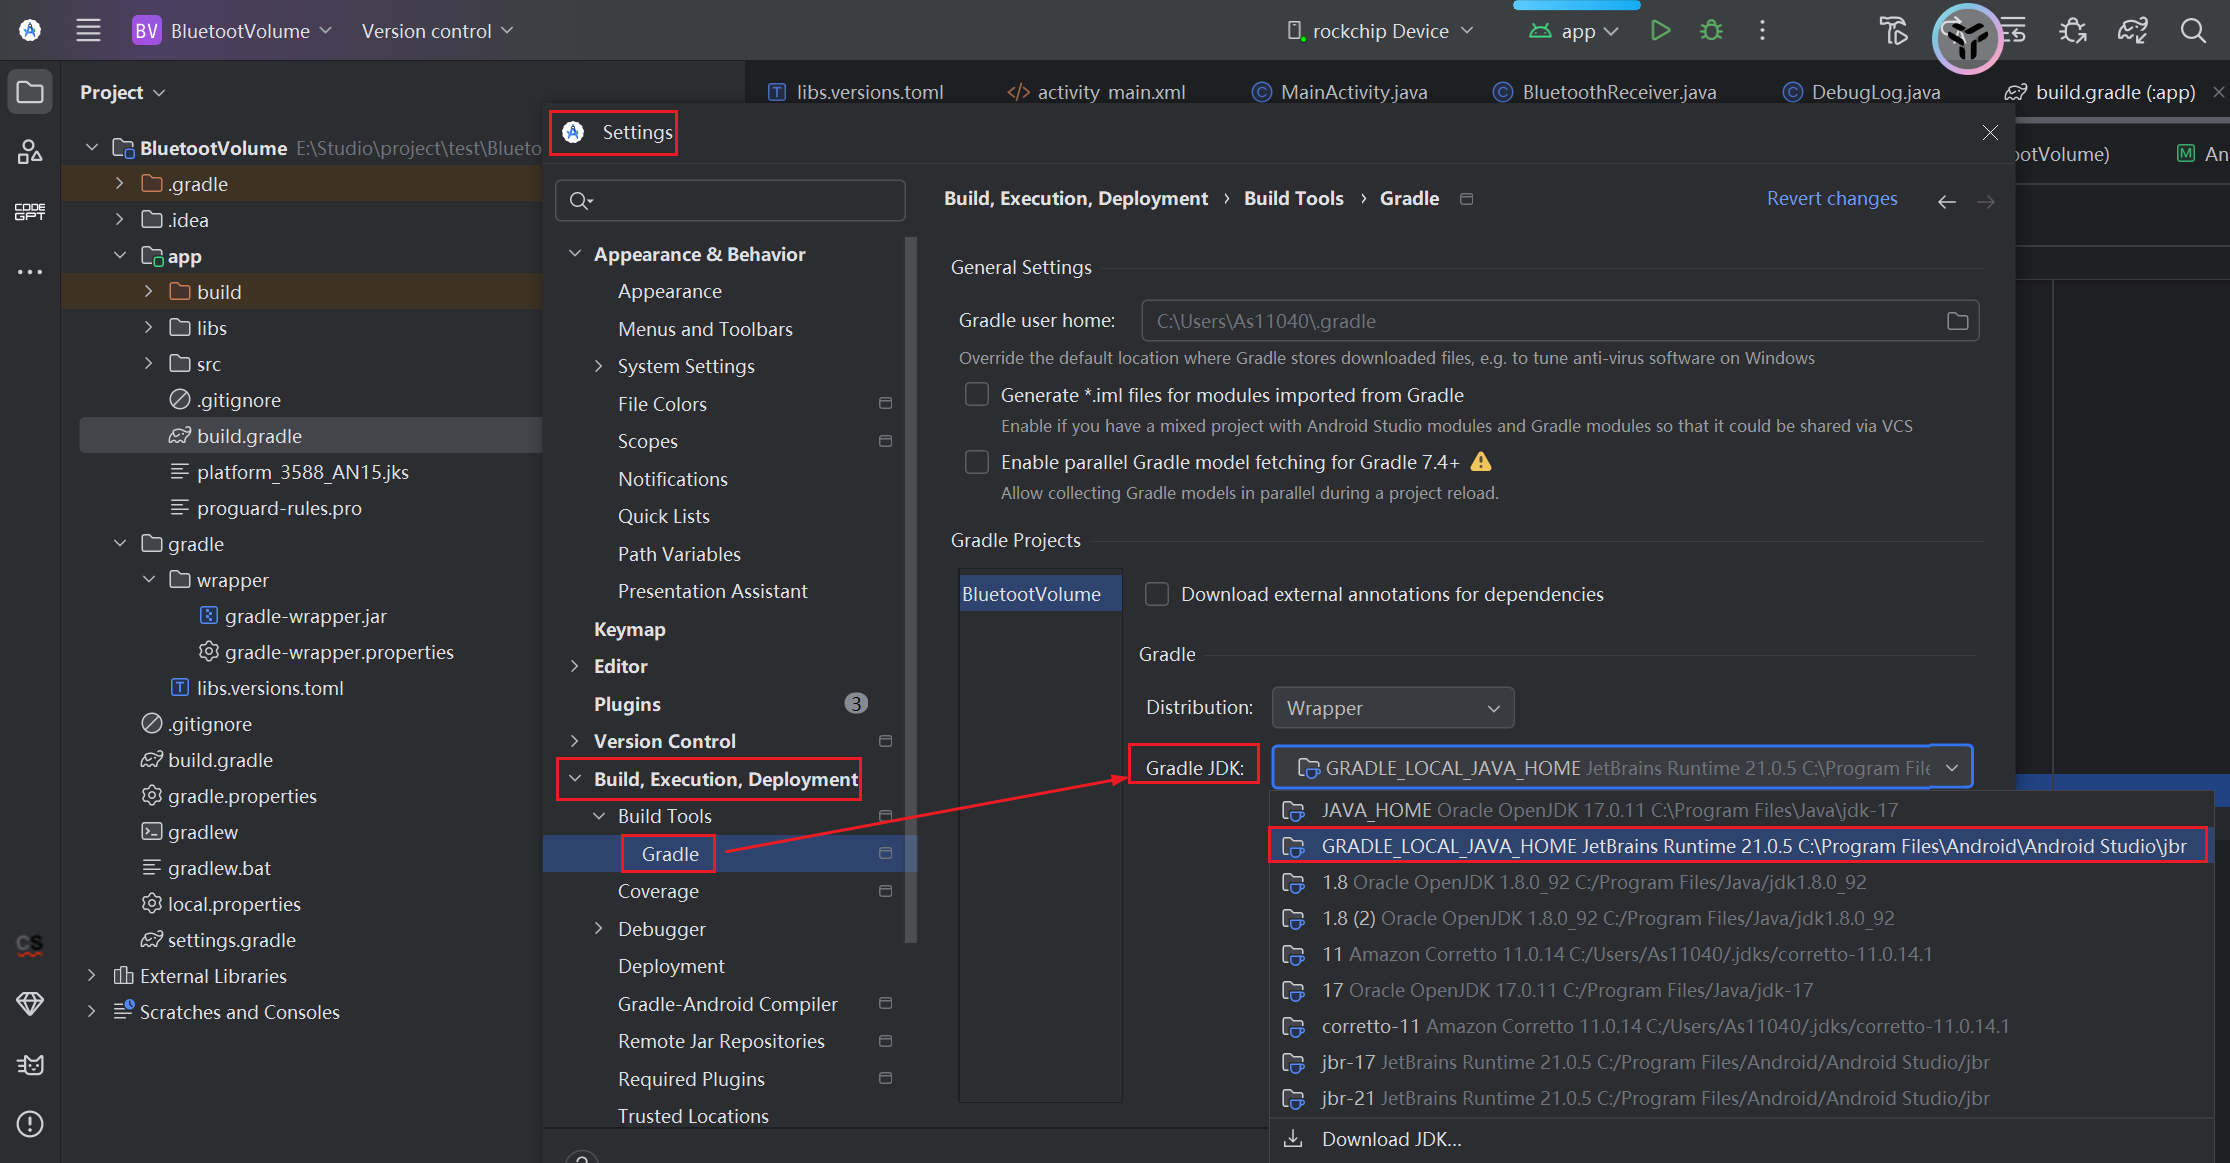Expand the Debugger settings node

tap(599, 928)
